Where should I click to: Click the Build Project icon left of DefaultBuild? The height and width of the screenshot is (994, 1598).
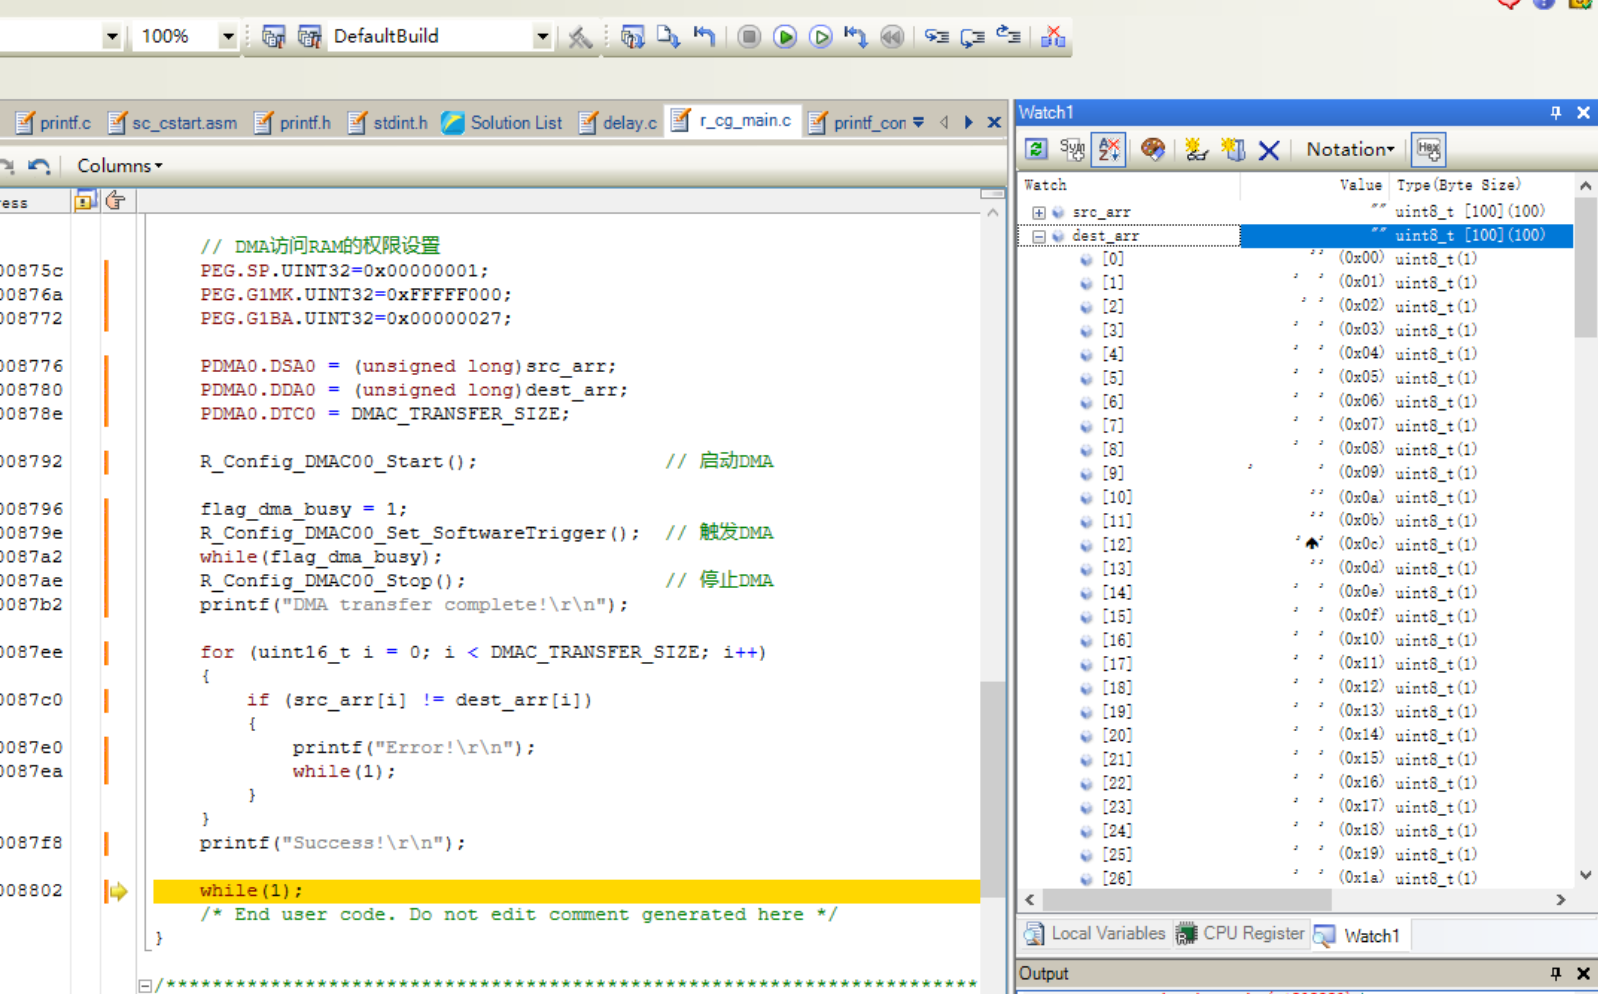(273, 37)
